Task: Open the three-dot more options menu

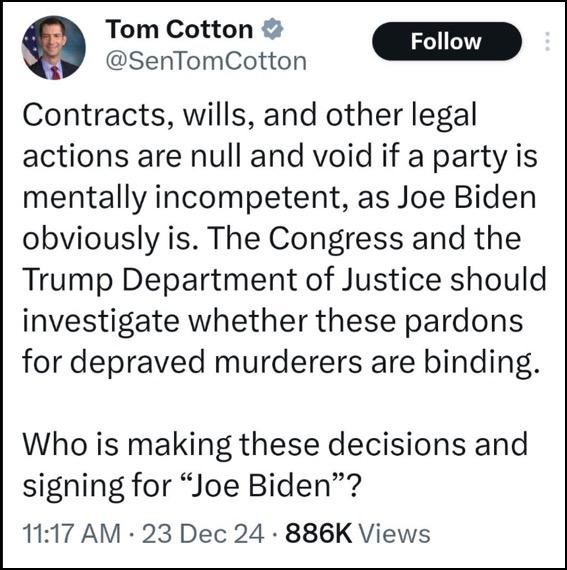Action: click(547, 41)
